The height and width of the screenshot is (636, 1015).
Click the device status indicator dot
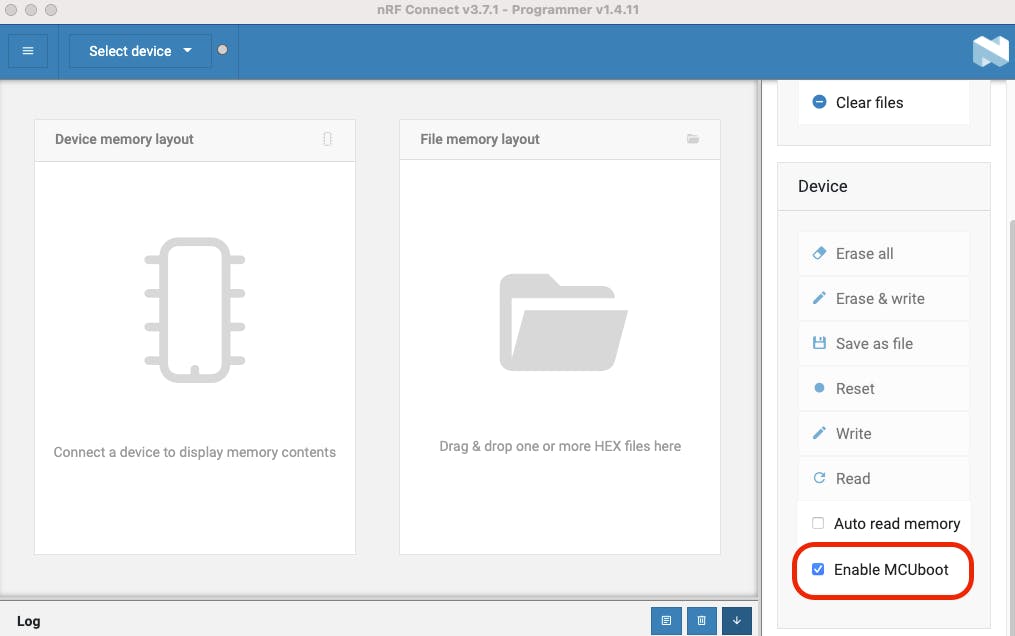click(223, 50)
